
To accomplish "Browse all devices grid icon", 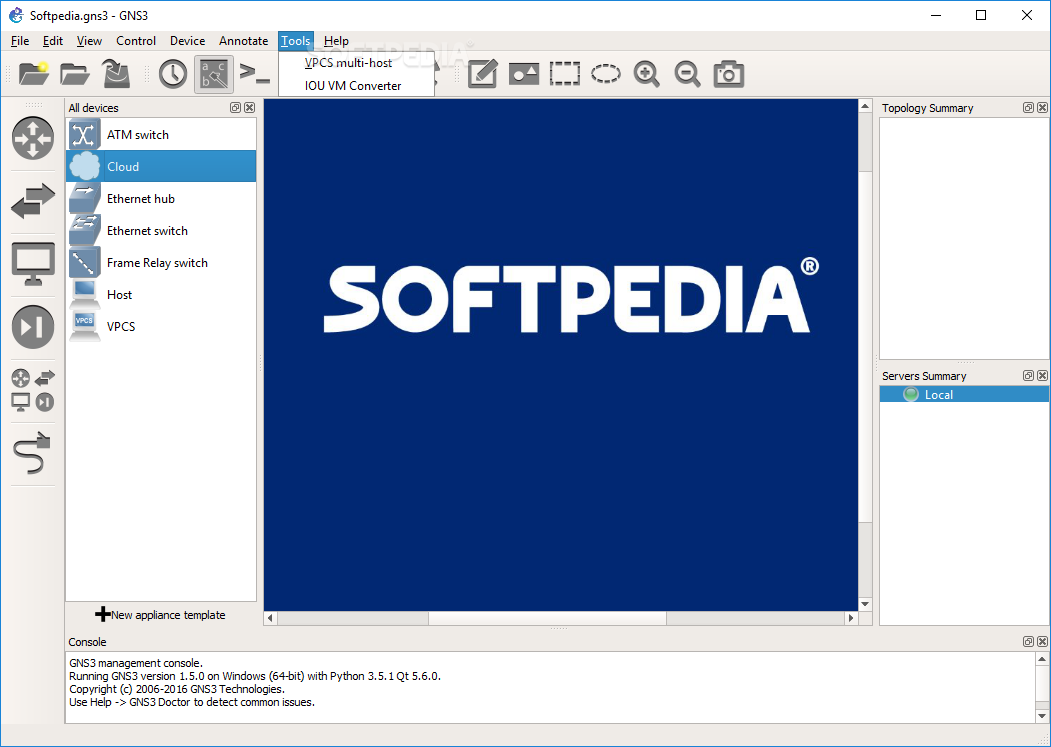I will [33, 390].
